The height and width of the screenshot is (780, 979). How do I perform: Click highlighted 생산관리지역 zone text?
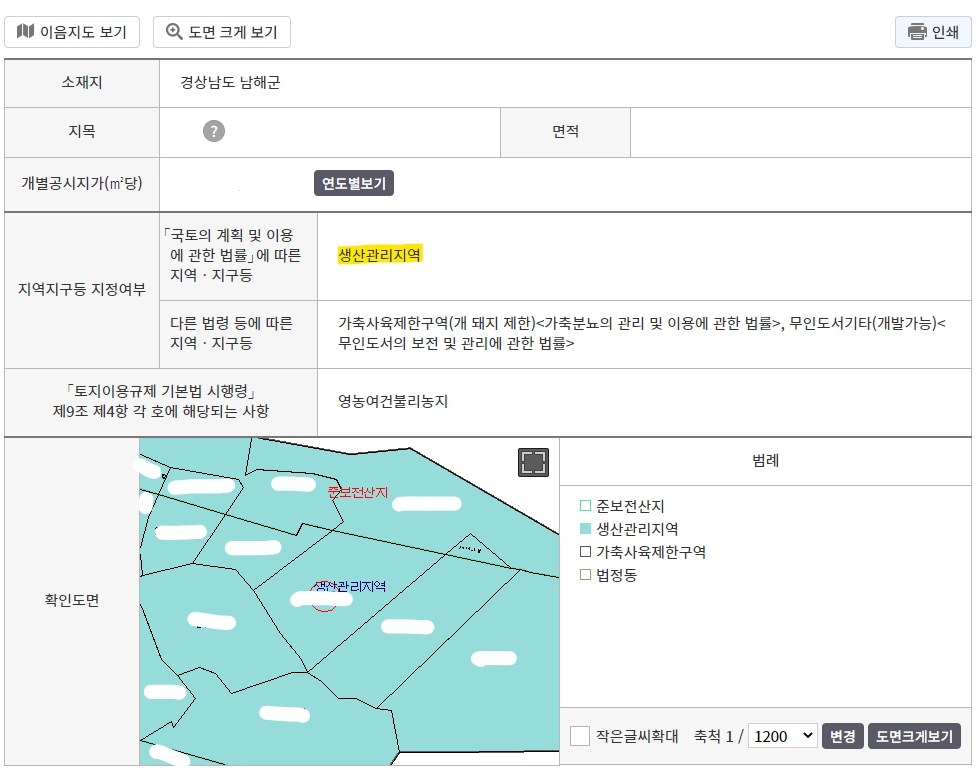point(380,254)
